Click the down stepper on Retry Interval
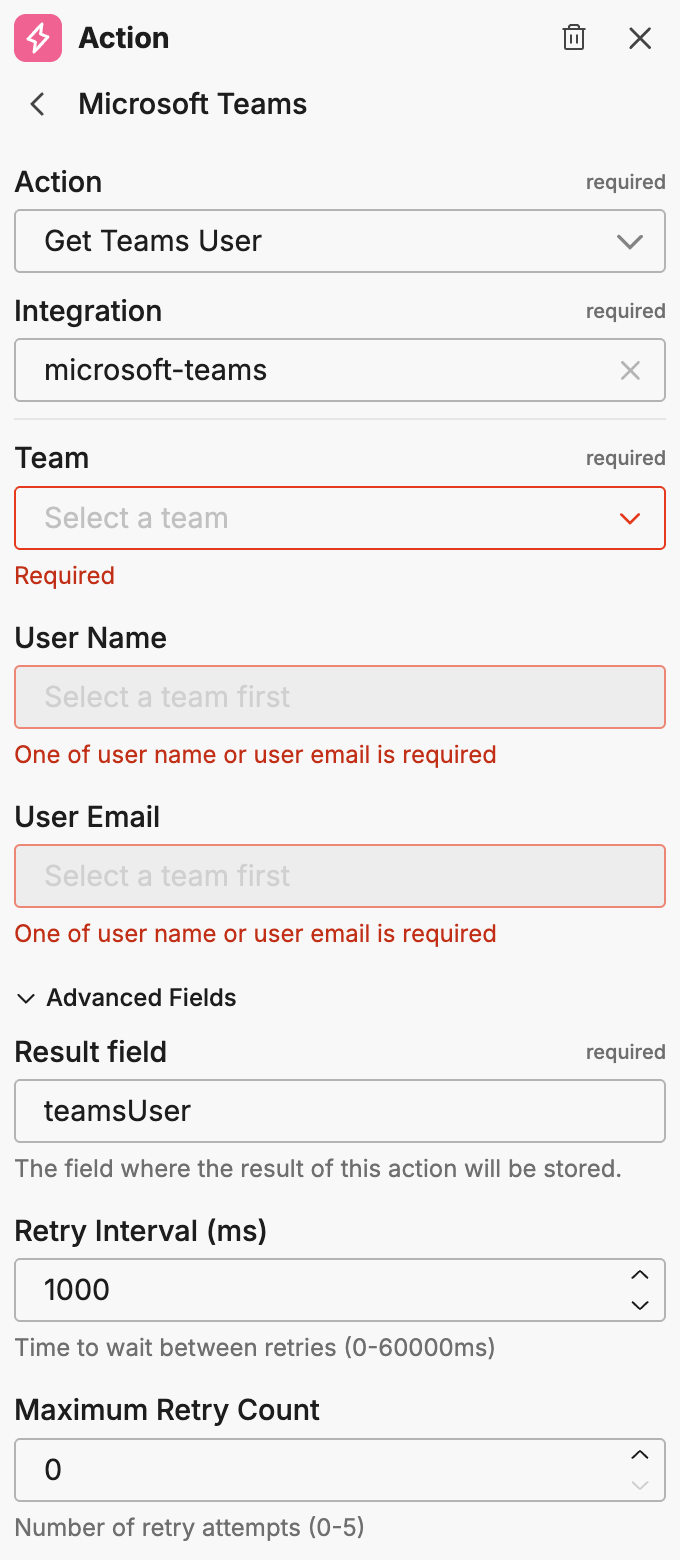Screen dimensions: 680x1560 640,1305
